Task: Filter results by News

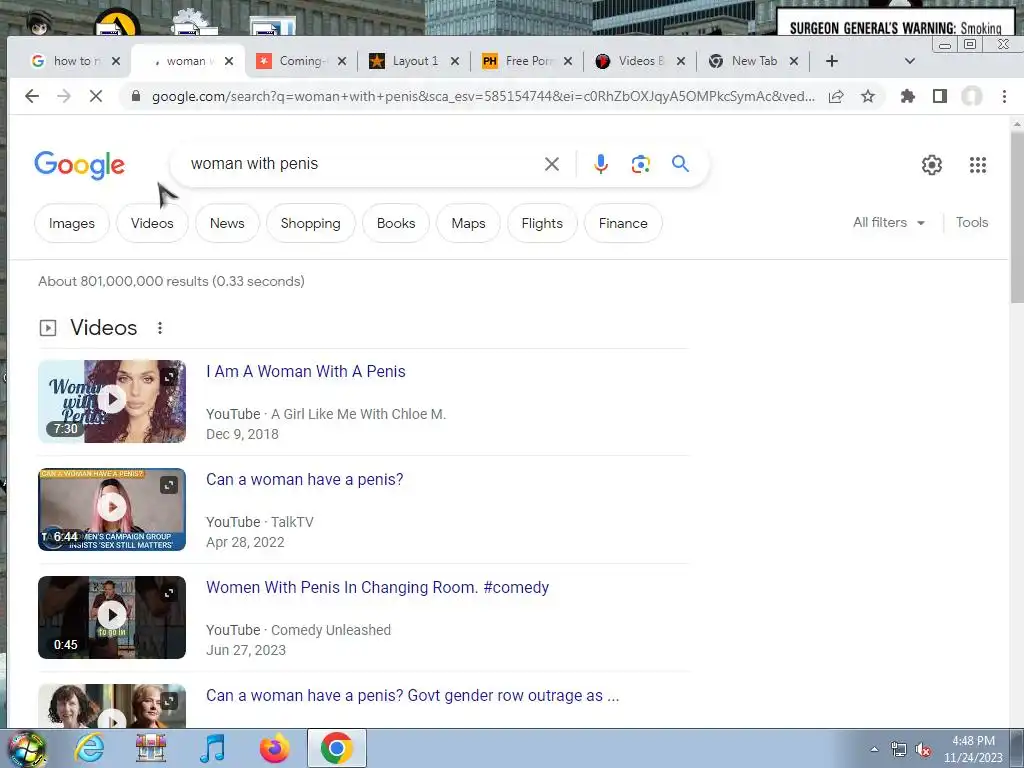Action: [227, 223]
